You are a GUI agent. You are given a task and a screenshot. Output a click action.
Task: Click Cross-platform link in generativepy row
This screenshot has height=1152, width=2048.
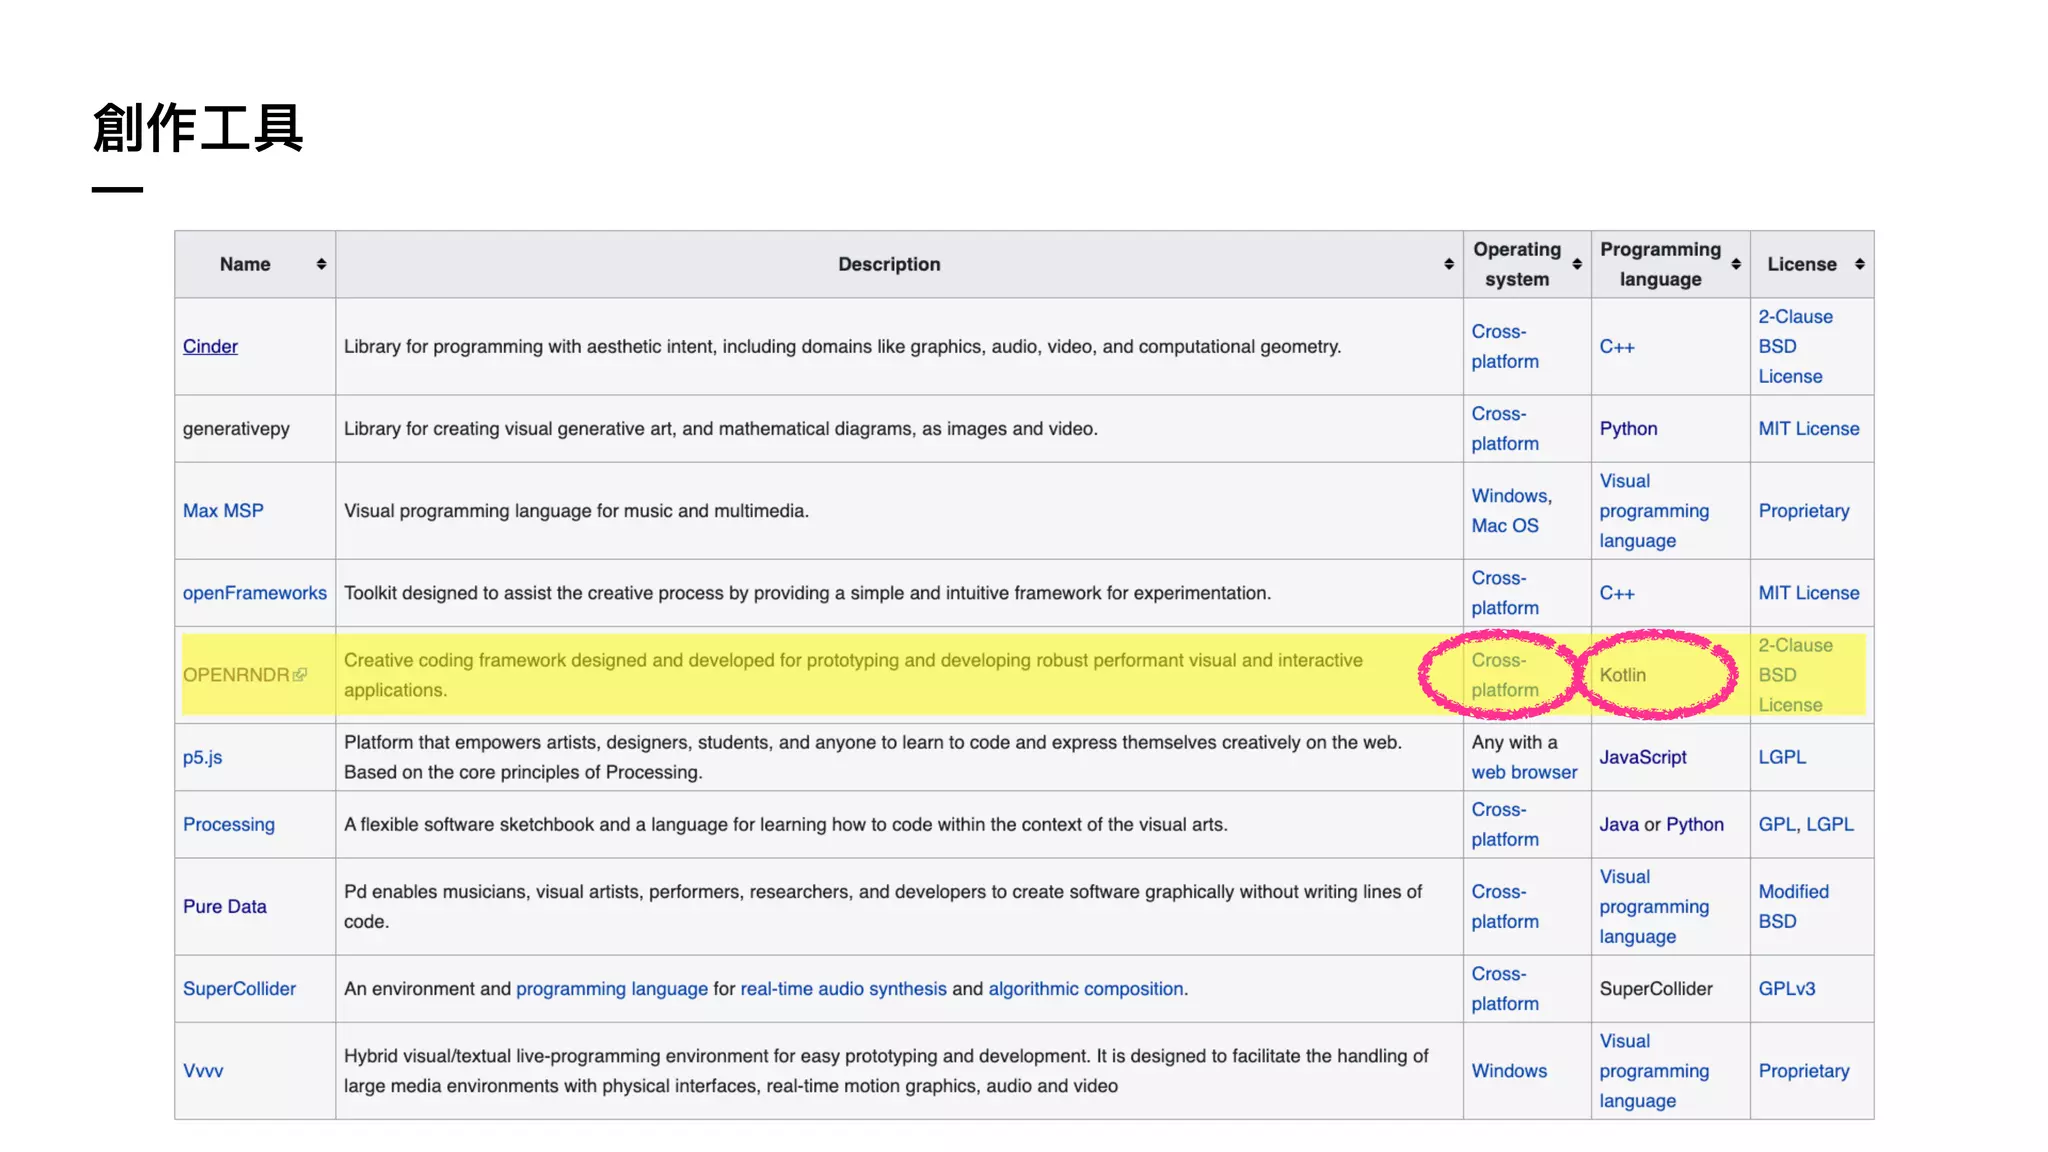[x=1505, y=428]
